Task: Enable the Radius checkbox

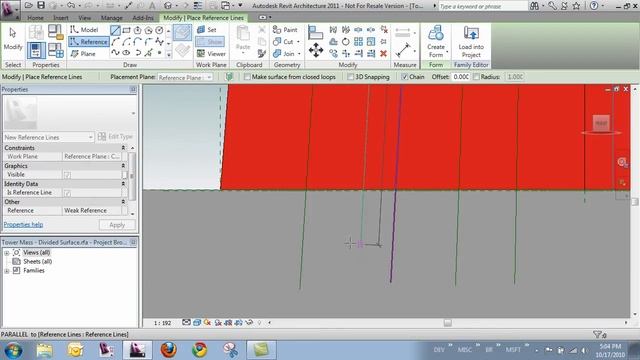Action: coord(476,77)
